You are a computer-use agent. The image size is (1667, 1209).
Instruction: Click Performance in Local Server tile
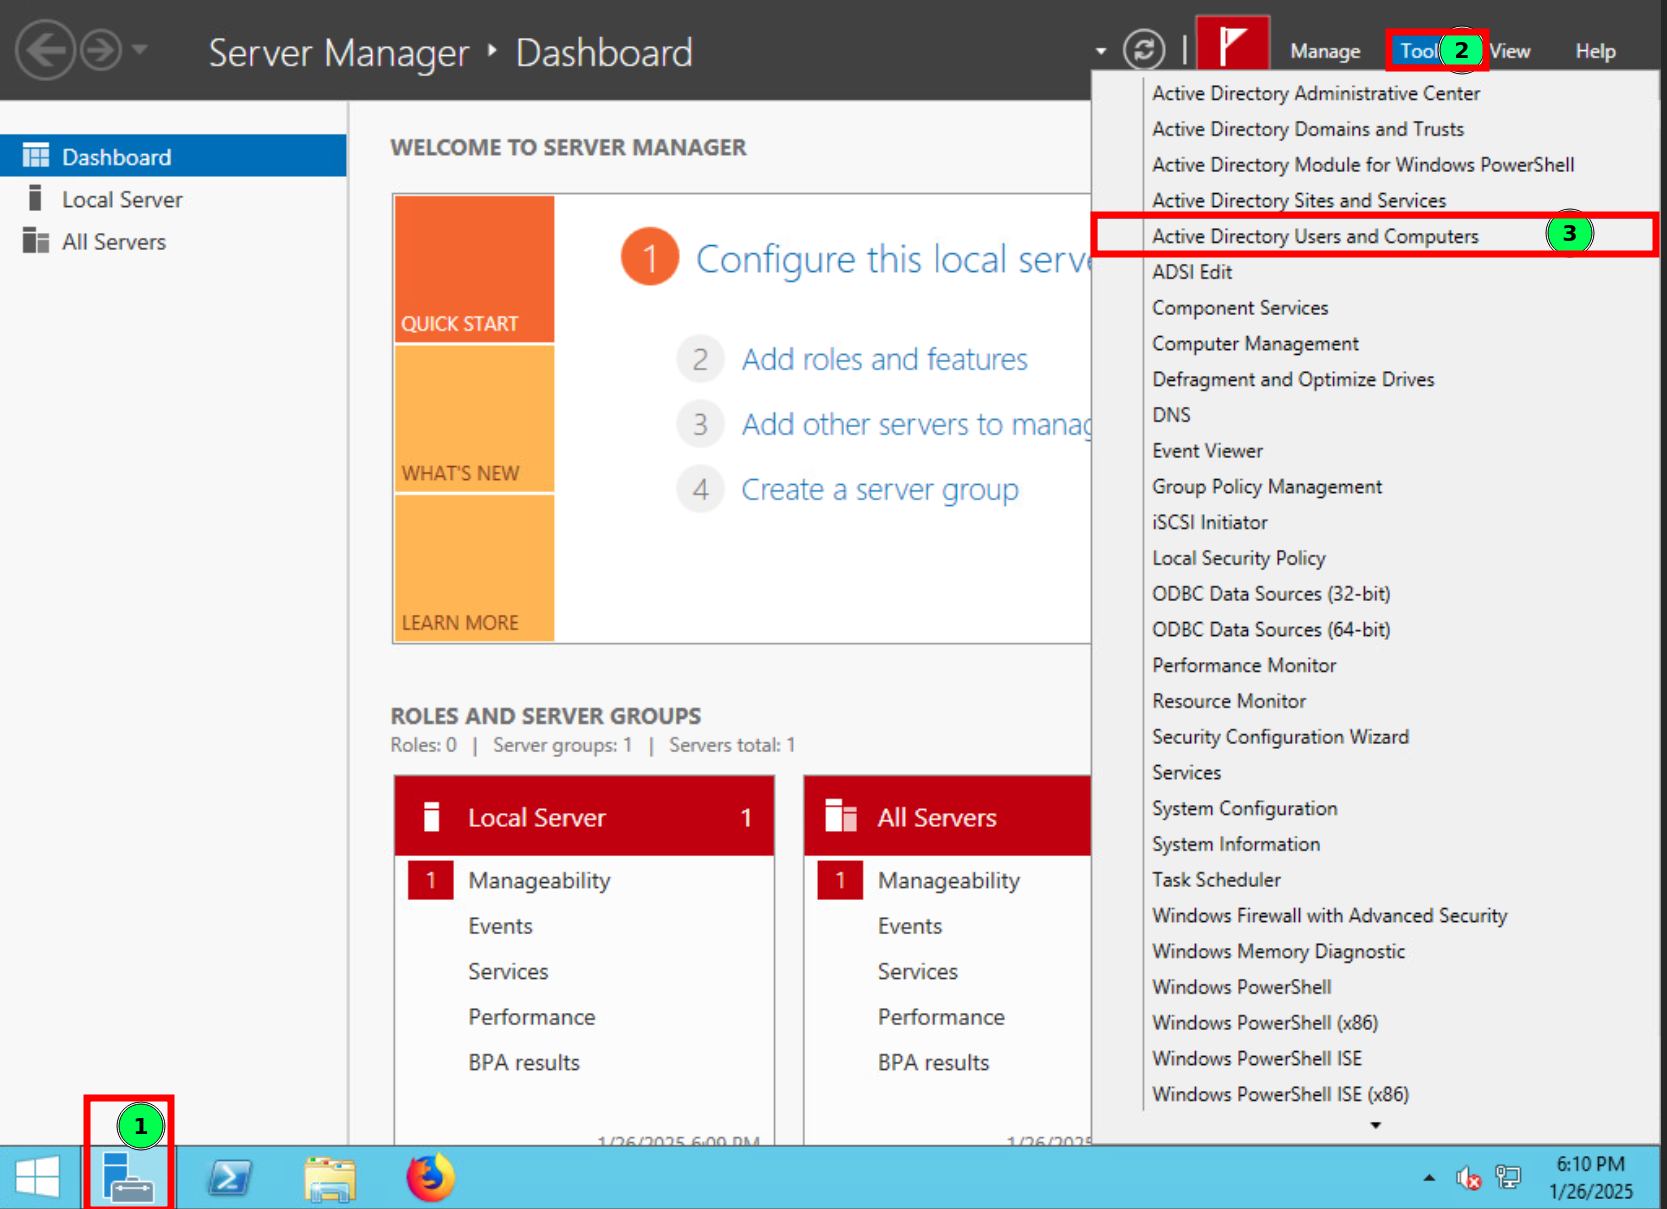coord(531,1017)
